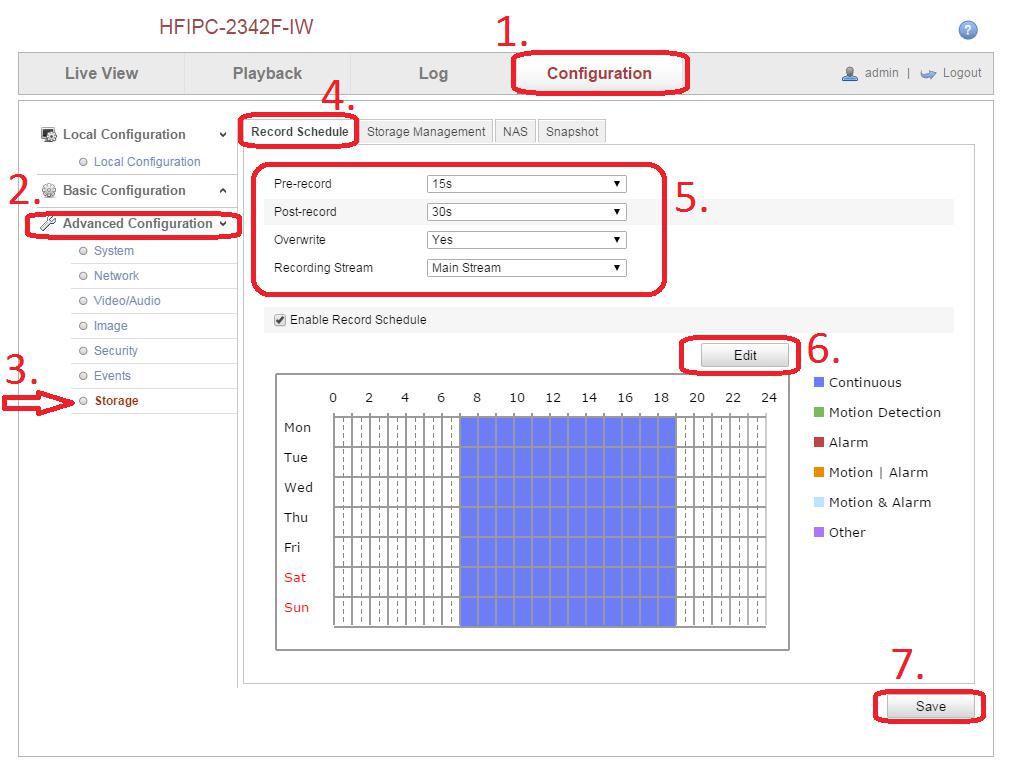Open the Pre-record duration dropdown
The image size is (1035, 781).
point(526,184)
